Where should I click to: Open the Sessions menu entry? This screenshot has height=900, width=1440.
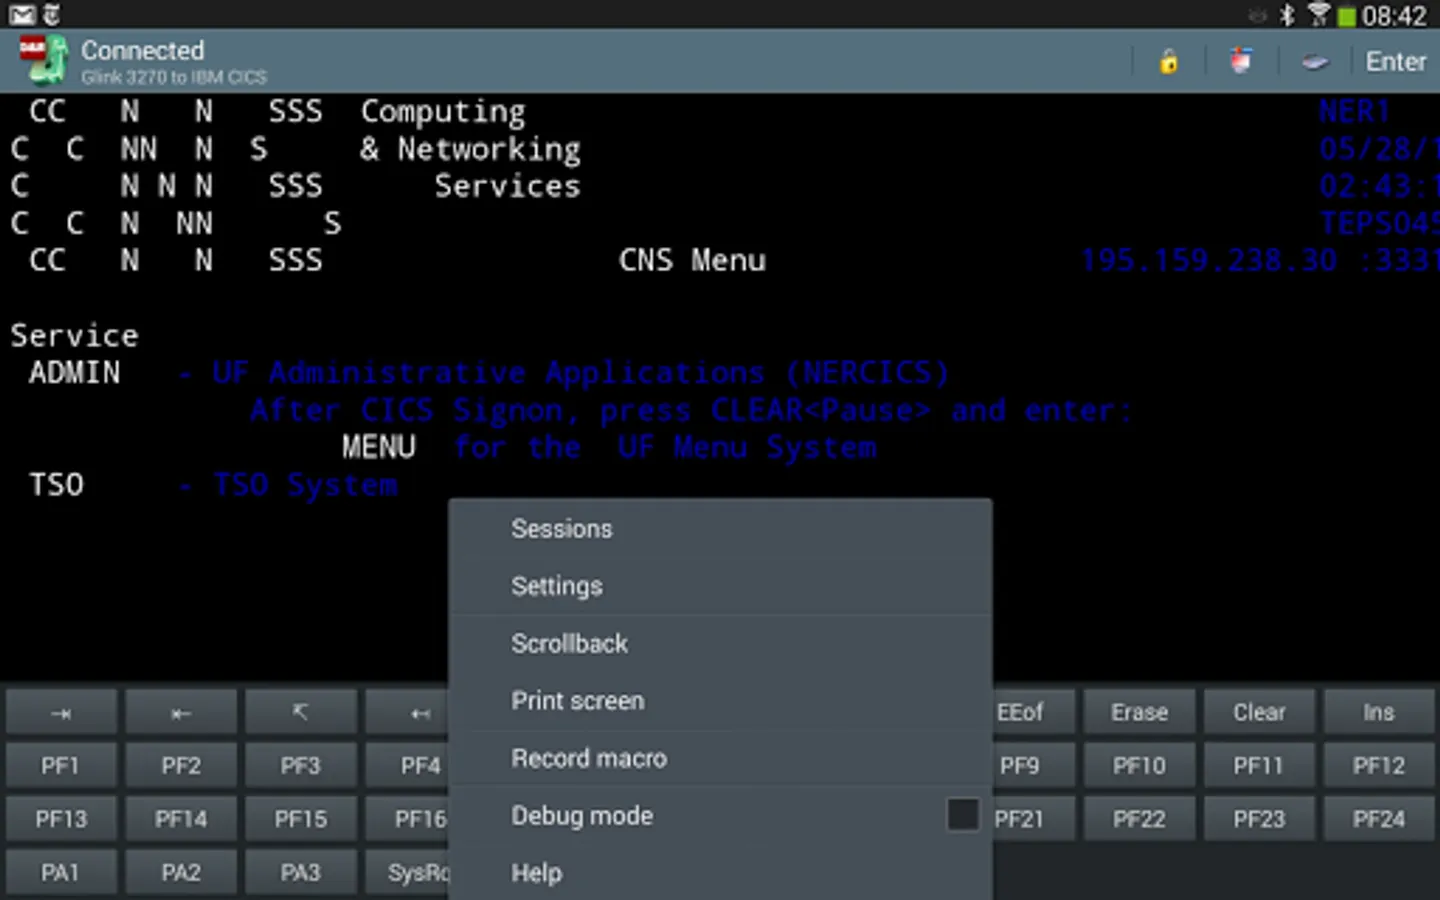721,528
